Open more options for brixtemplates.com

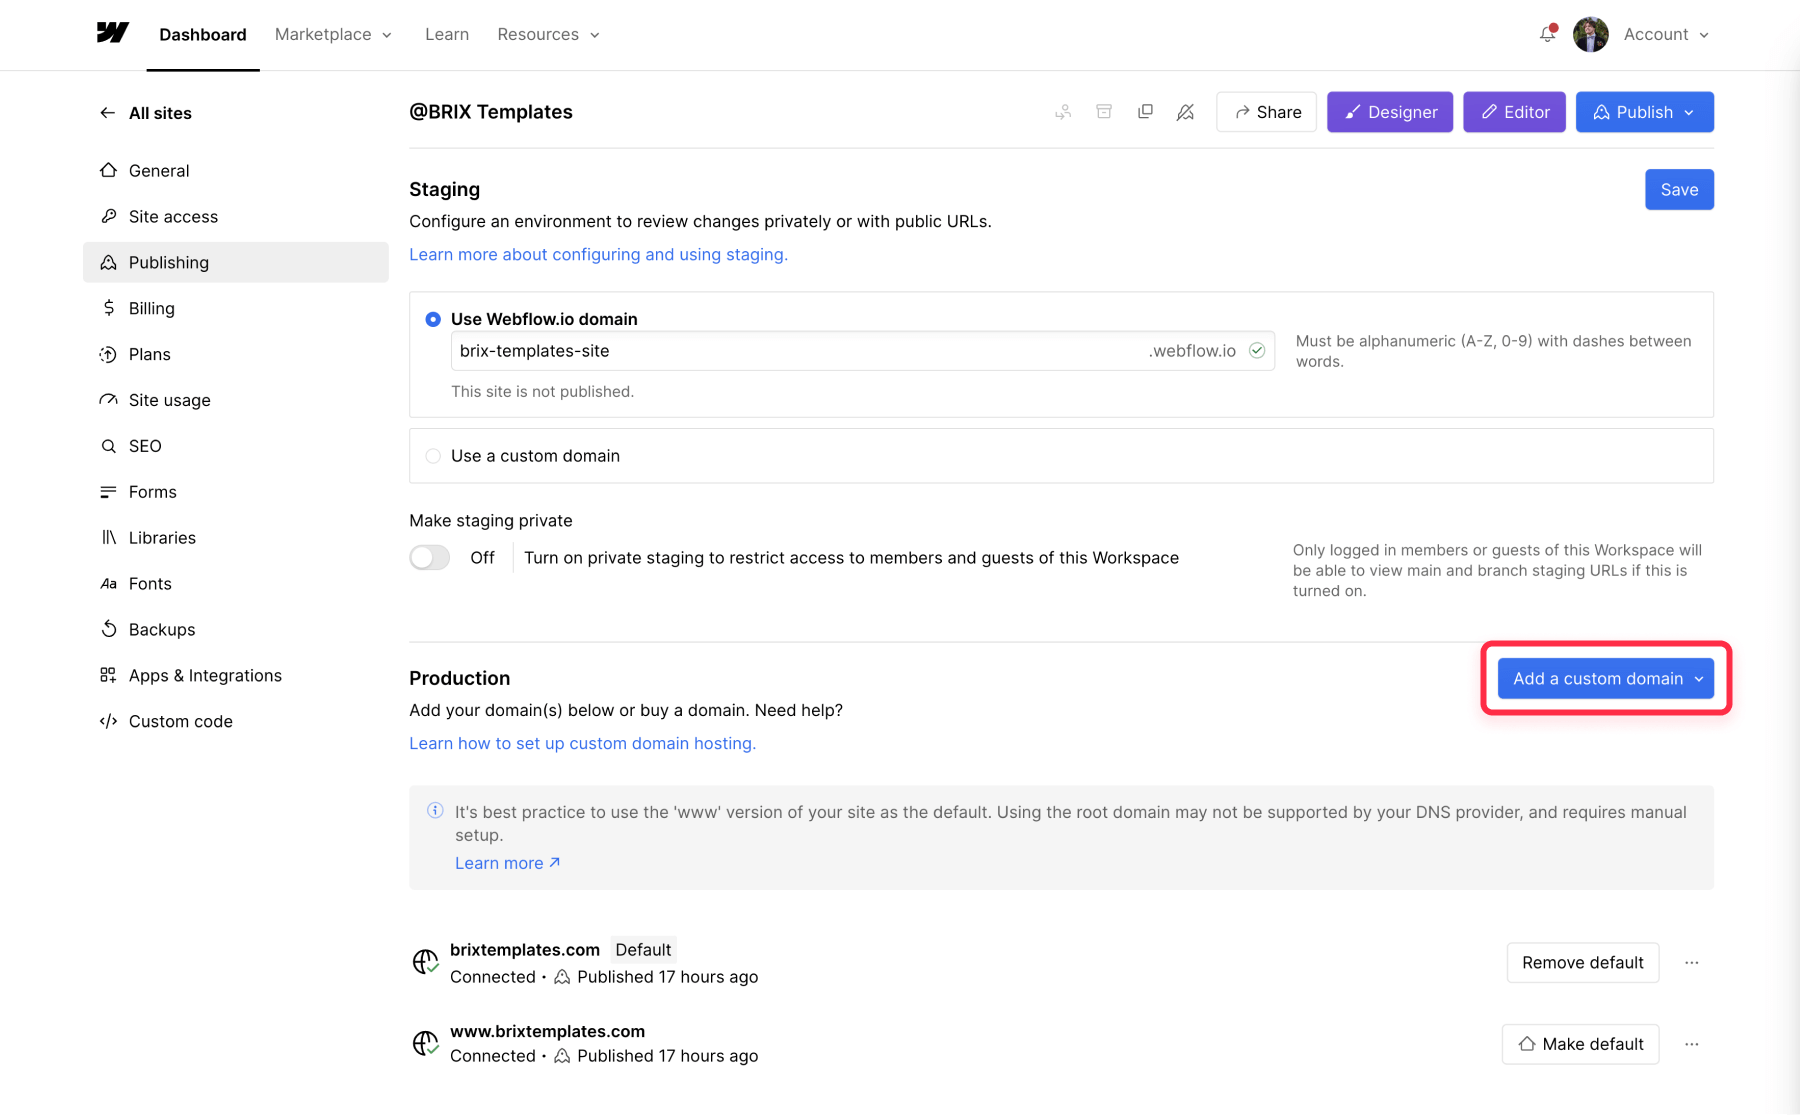point(1692,963)
